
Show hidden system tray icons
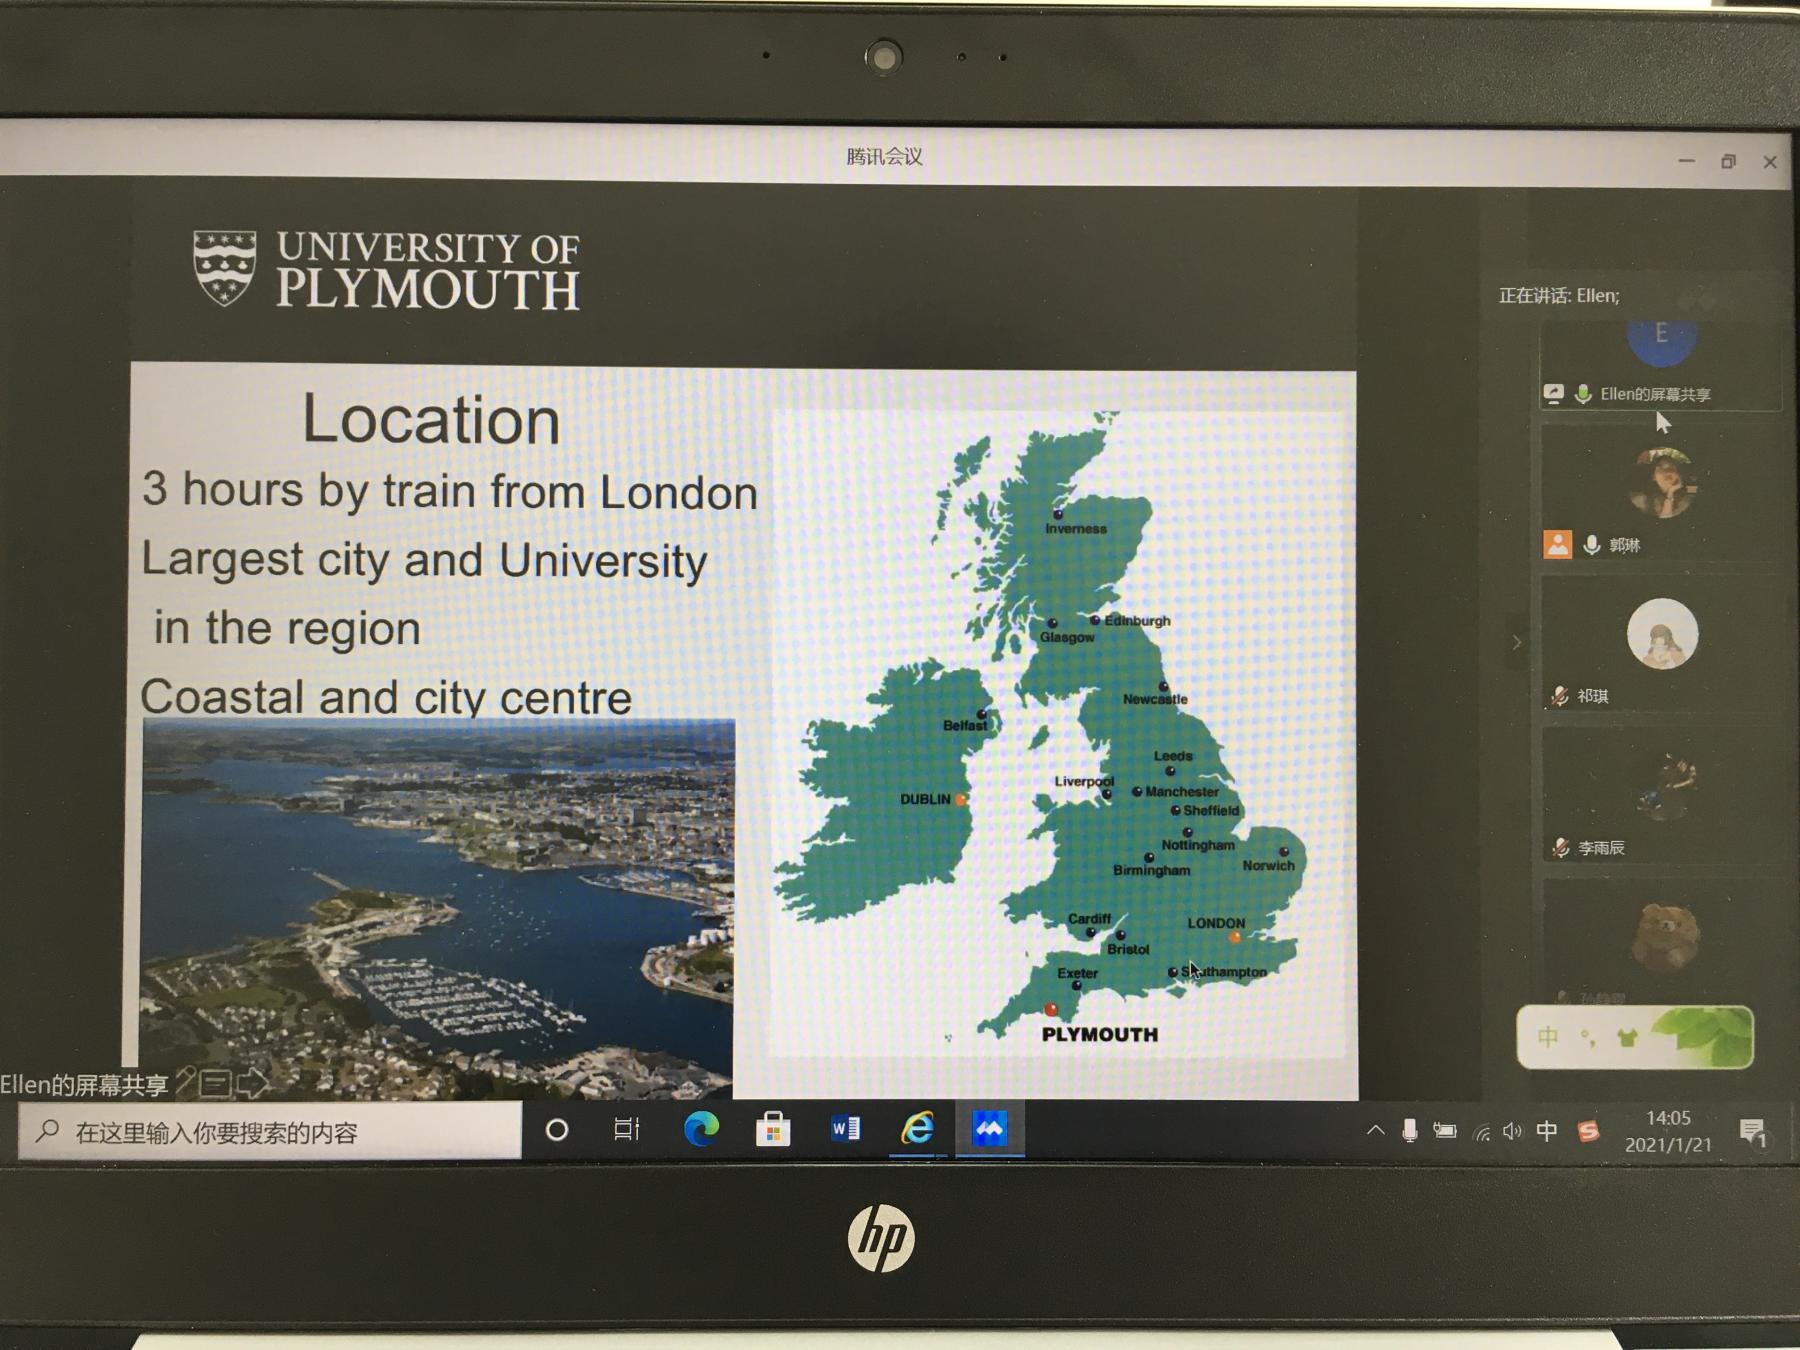[1375, 1131]
